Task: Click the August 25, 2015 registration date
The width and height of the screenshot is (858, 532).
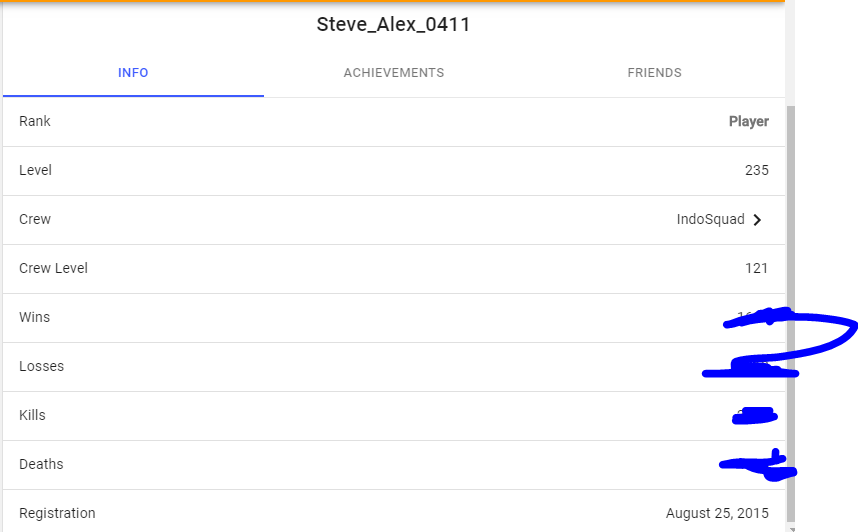Action: (x=717, y=513)
